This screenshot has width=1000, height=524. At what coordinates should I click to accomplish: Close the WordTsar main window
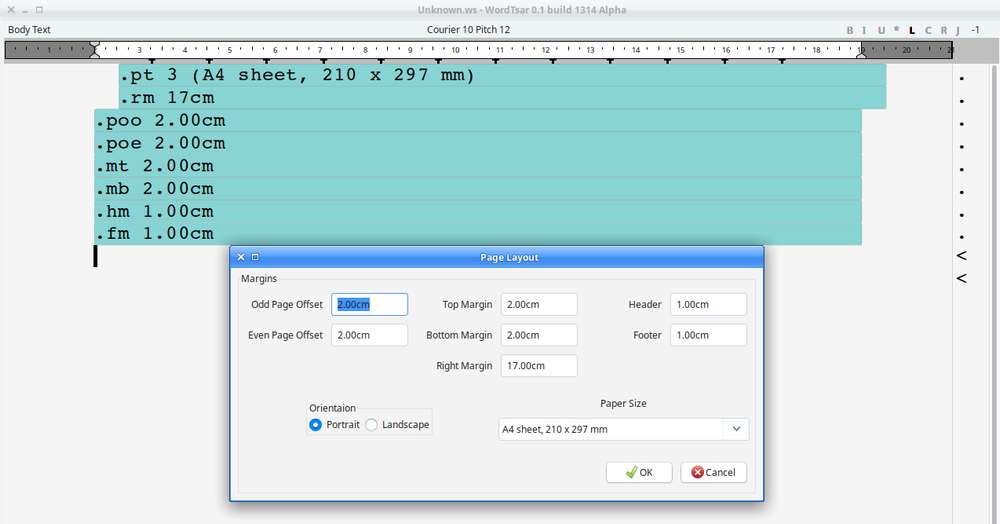coord(11,10)
